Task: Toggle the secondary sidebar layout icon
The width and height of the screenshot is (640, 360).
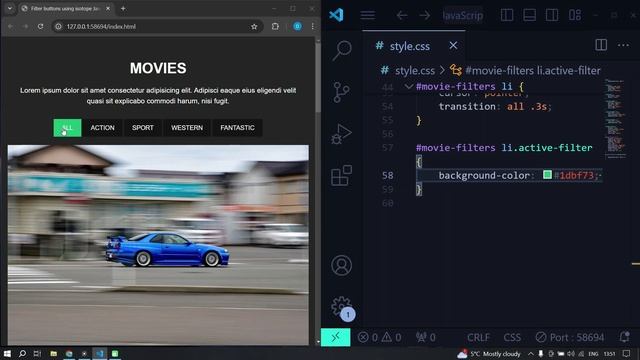Action: 552,15
